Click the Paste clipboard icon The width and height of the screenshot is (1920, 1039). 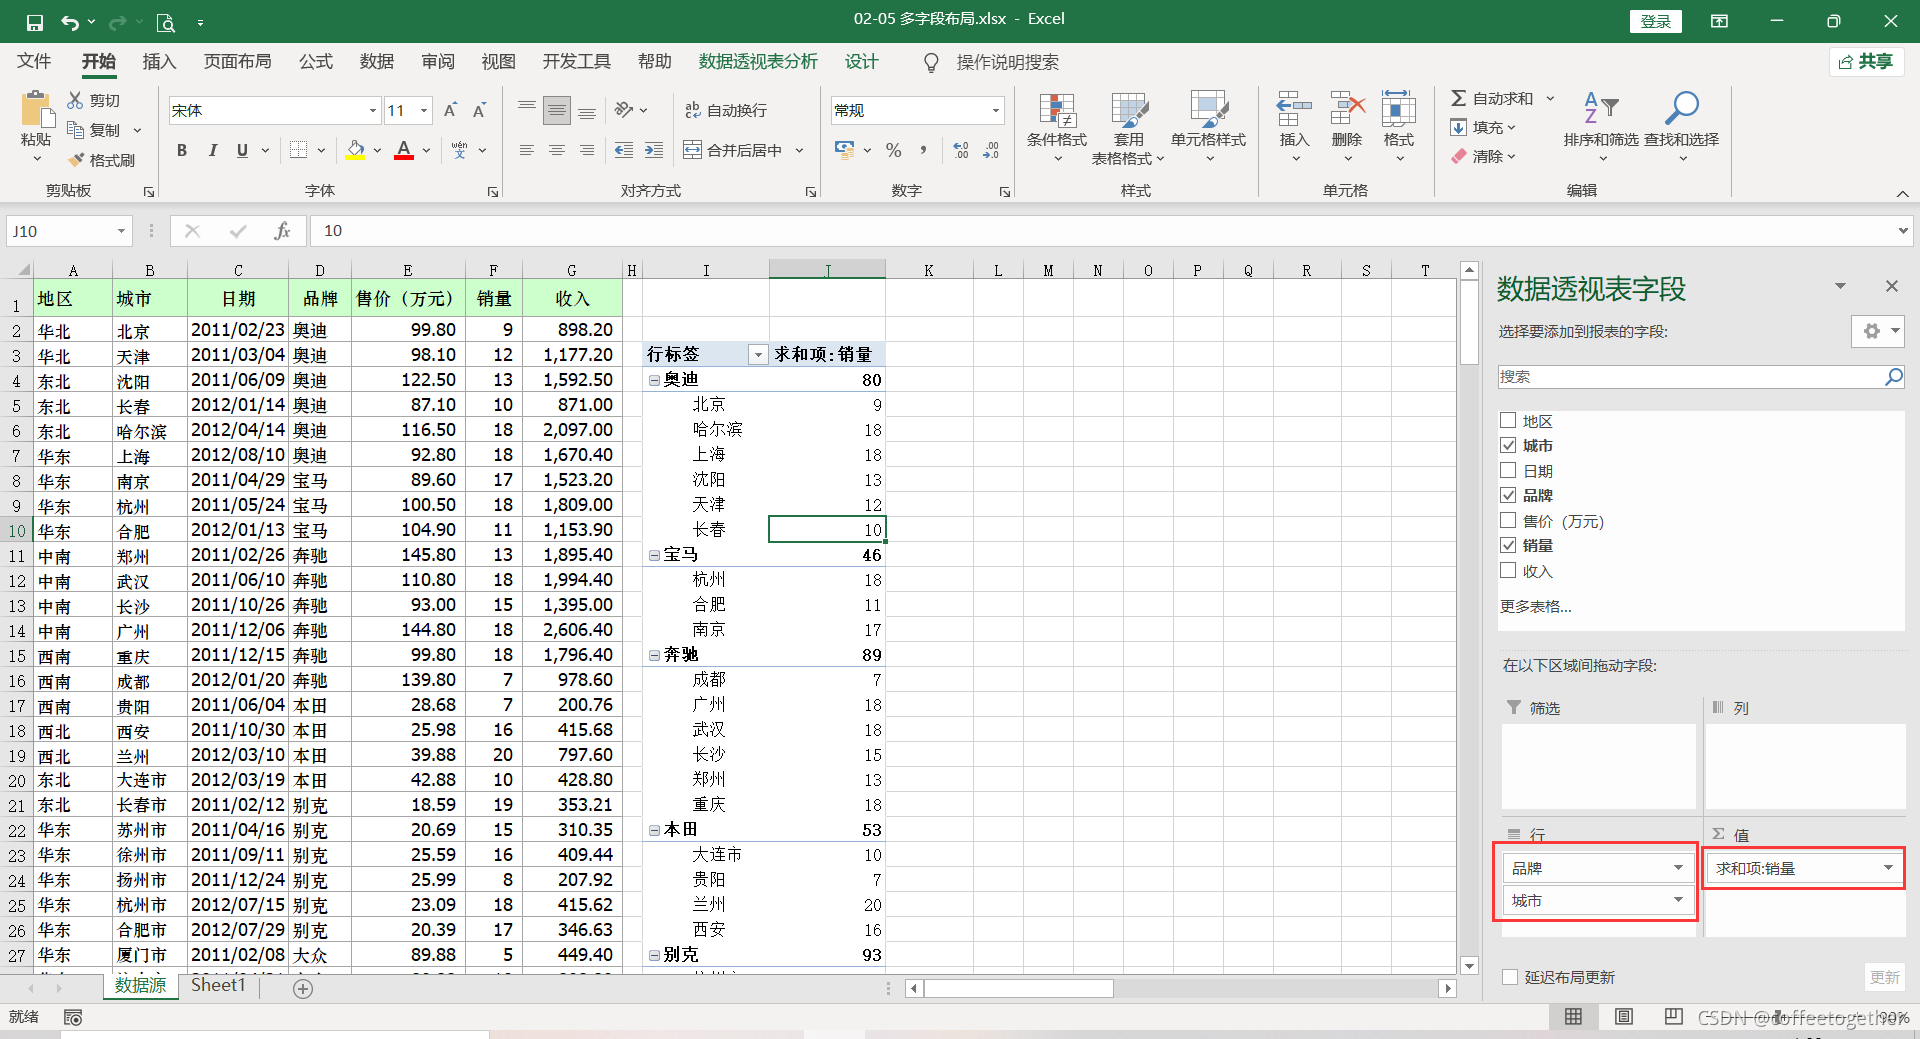36,110
